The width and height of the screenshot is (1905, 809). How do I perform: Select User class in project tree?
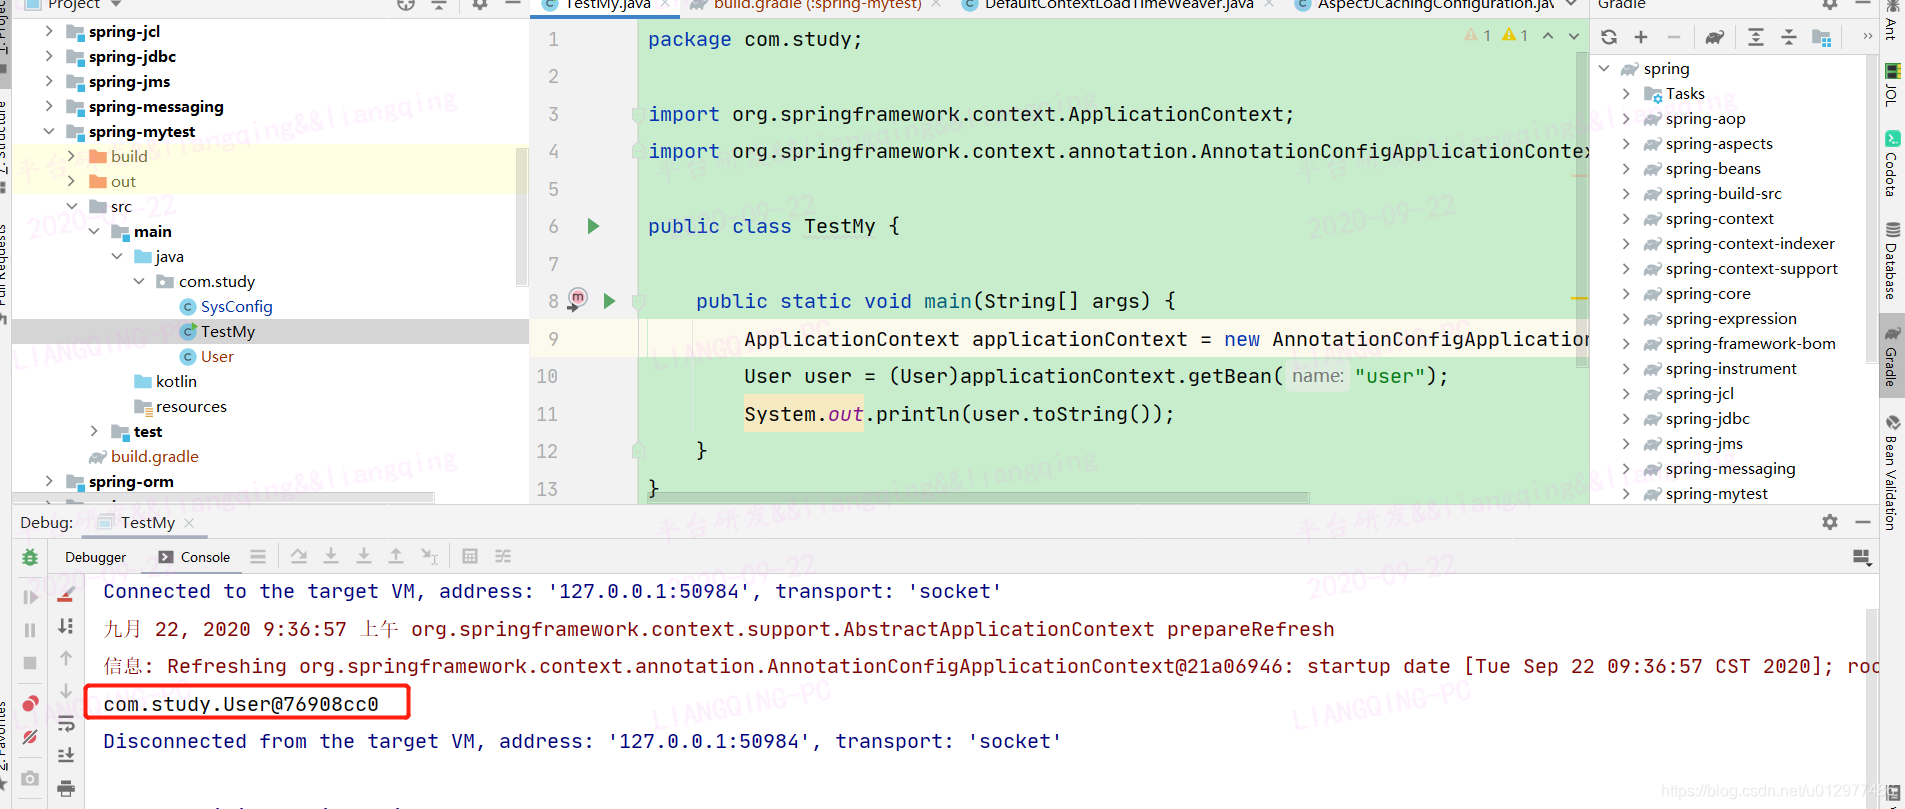(x=207, y=356)
